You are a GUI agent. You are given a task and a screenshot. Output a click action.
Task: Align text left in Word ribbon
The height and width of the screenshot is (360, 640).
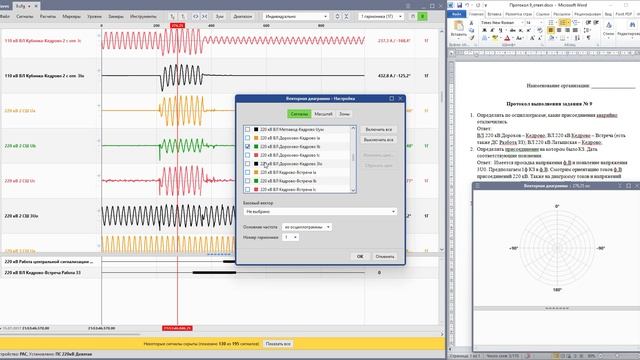[x=551, y=30]
